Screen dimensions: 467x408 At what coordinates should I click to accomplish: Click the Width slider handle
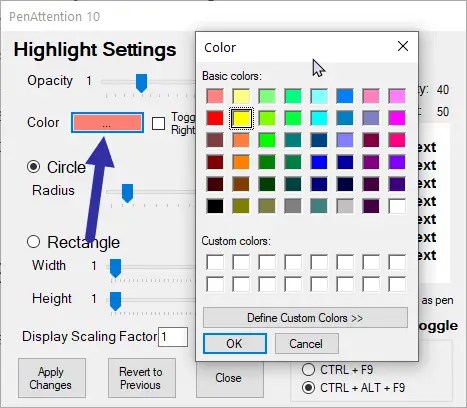coord(115,268)
